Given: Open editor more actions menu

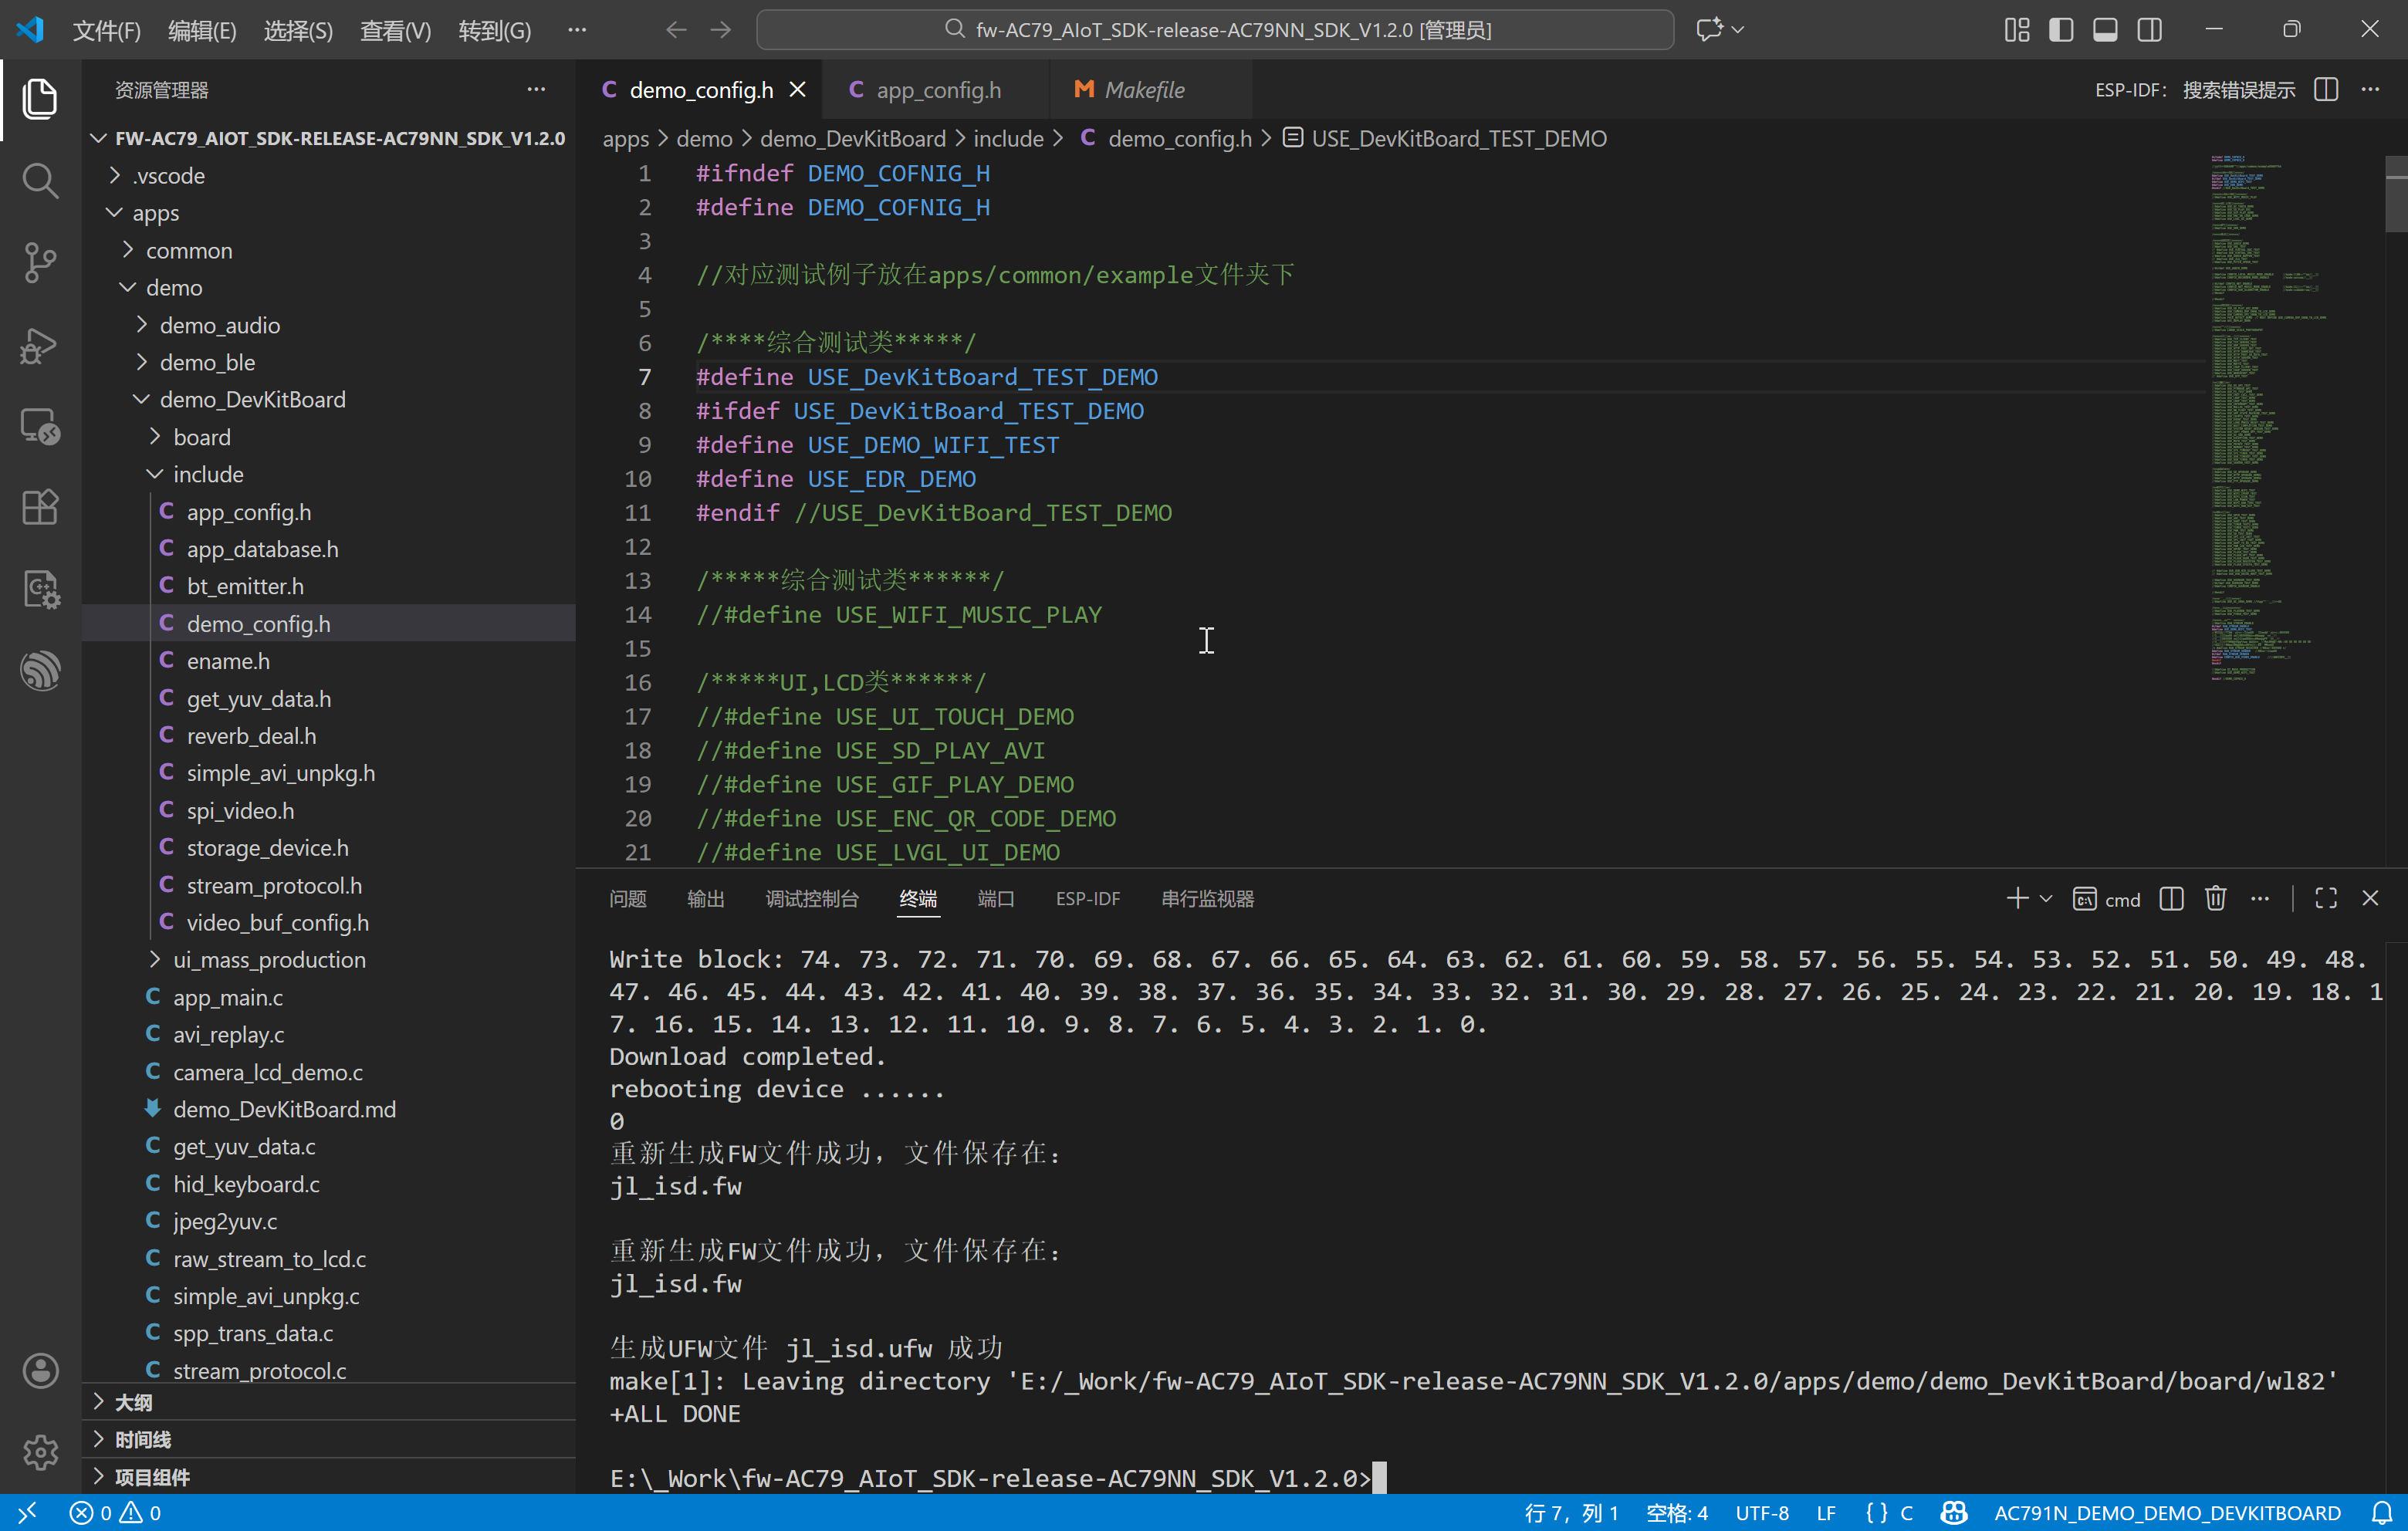Looking at the screenshot, I should 2370,89.
